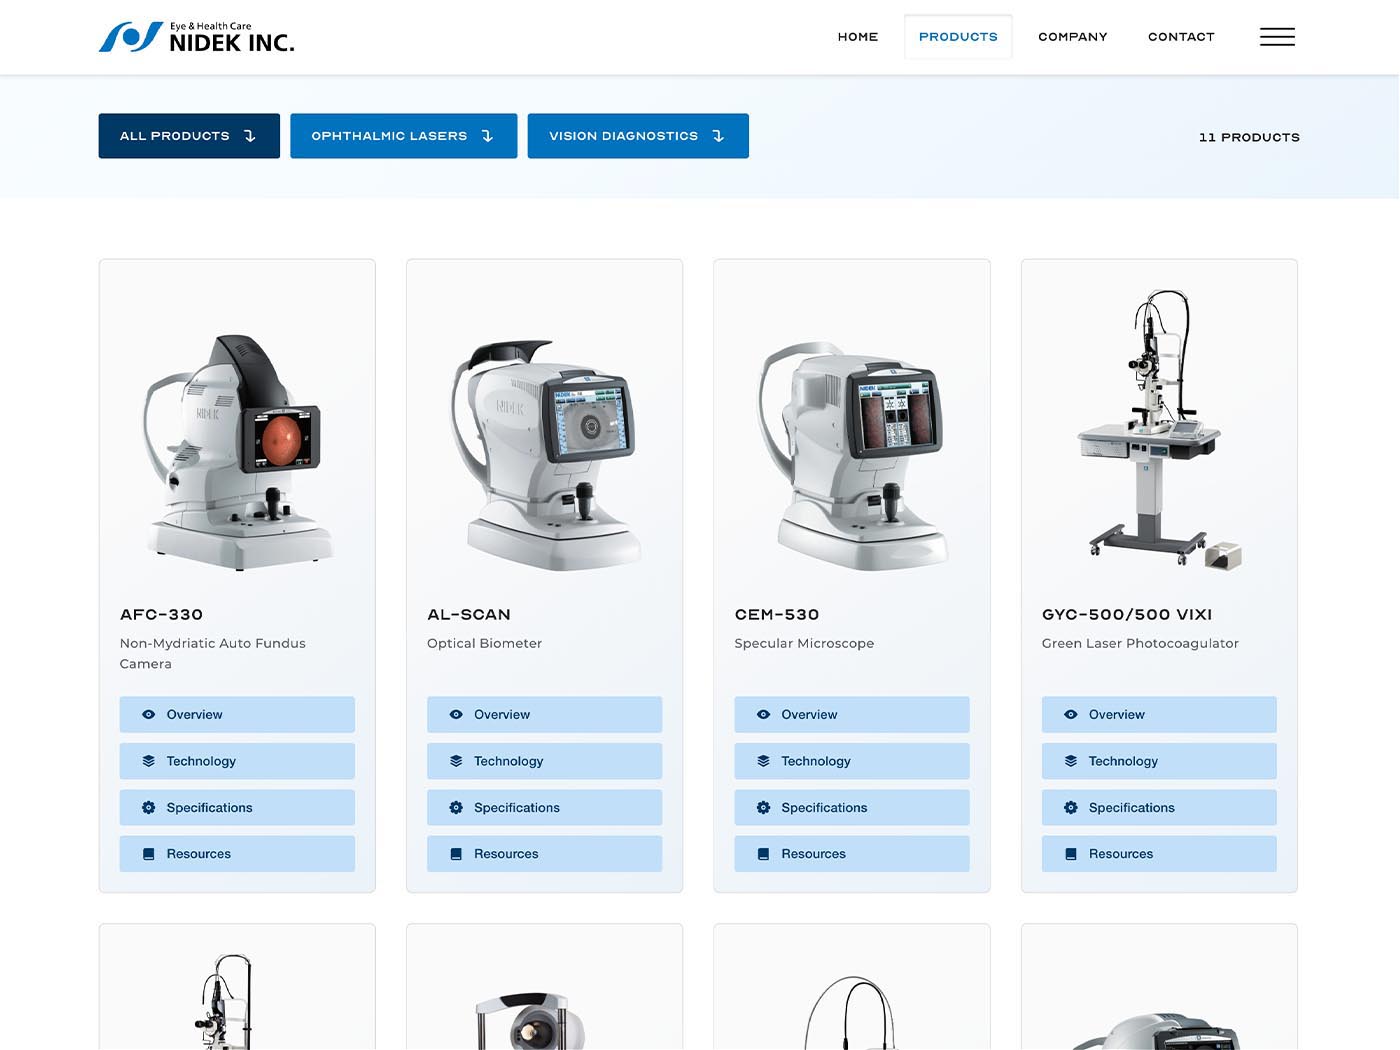Click gear icon on AL-SCAN Specifications

point(456,808)
